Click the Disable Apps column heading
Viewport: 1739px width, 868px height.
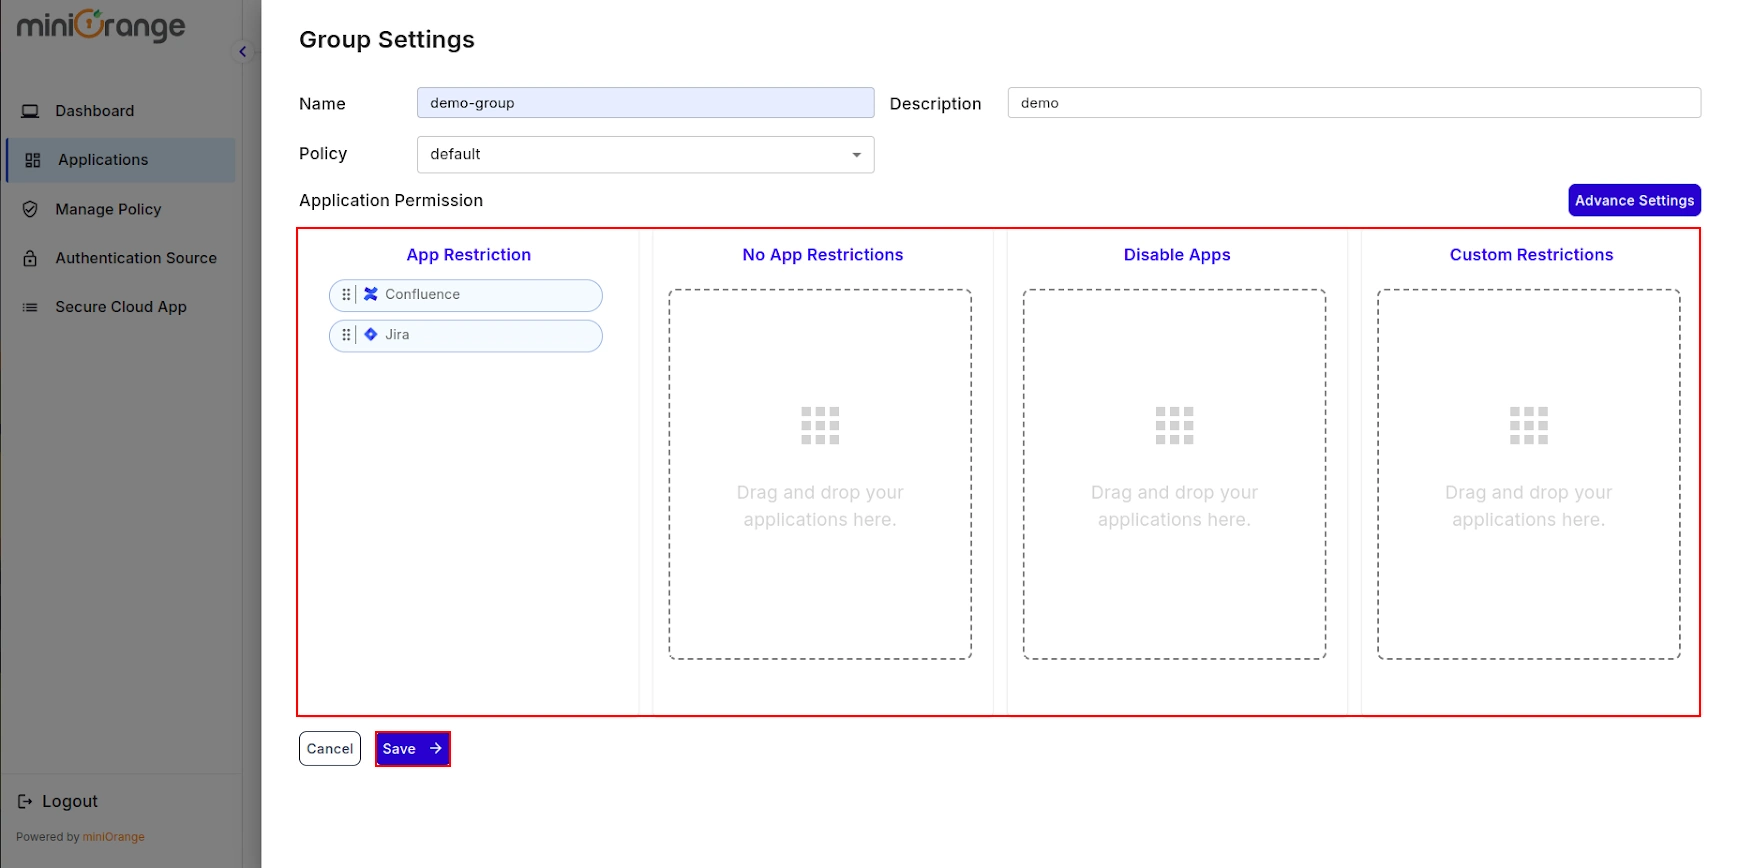[1177, 255]
